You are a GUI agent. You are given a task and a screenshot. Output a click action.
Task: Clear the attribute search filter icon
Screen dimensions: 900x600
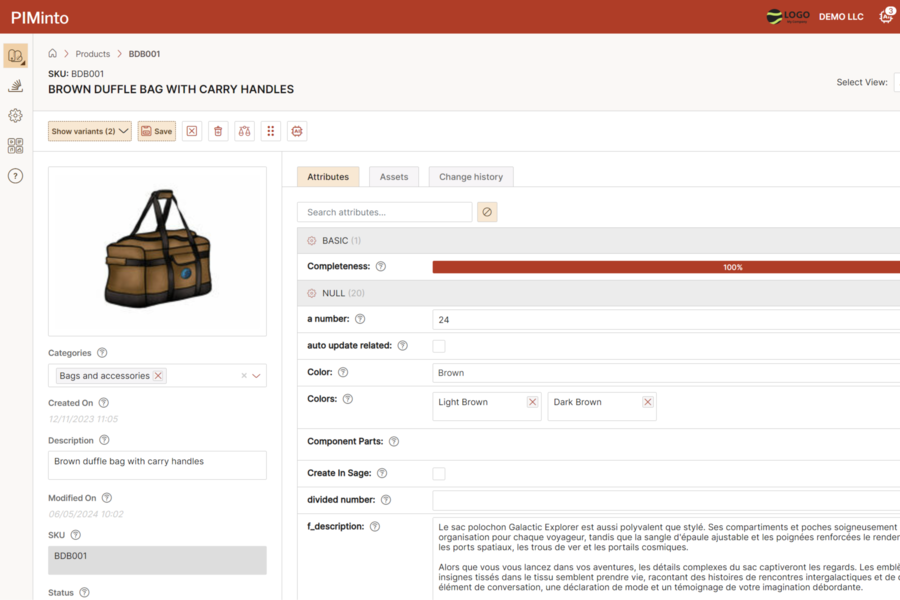point(487,212)
